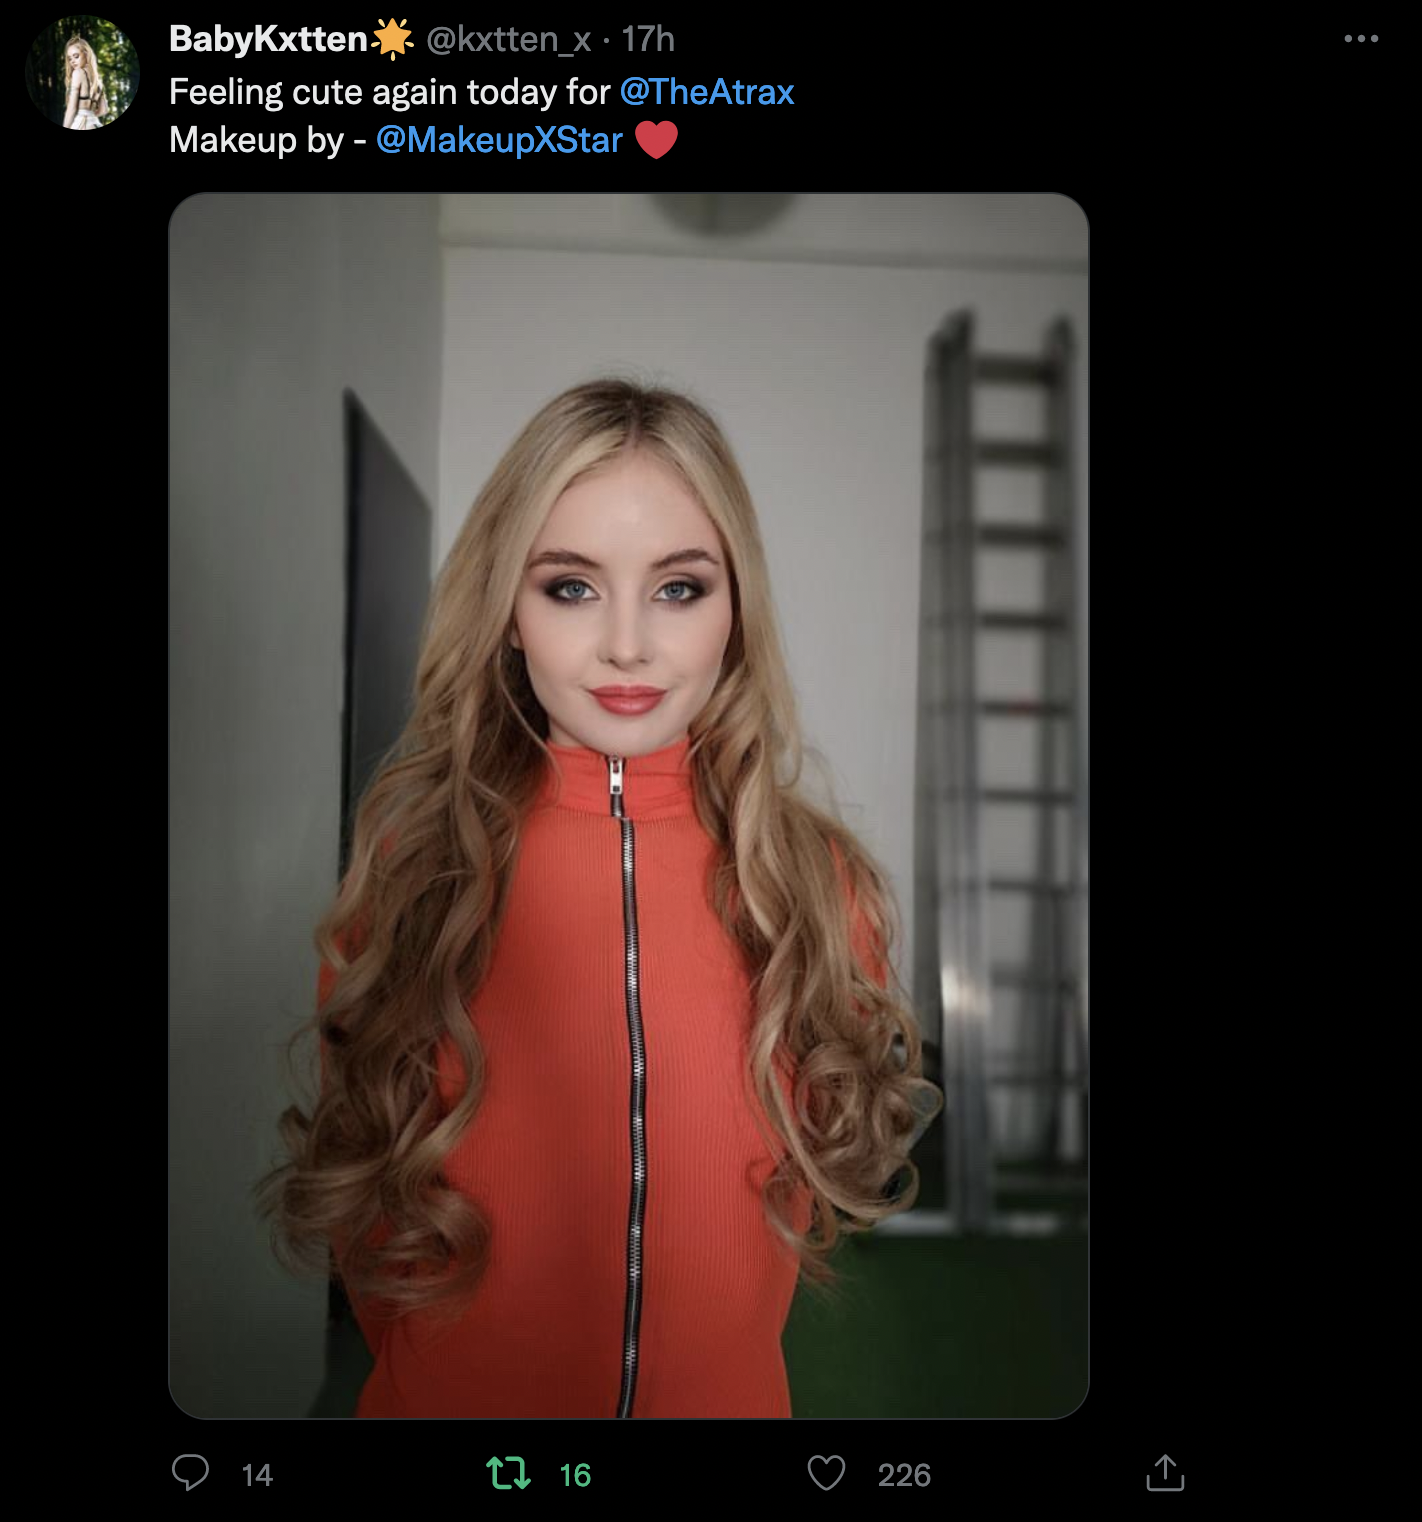Retweet this post using the green arrows
Viewport: 1422px width, 1522px height.
click(x=508, y=1473)
